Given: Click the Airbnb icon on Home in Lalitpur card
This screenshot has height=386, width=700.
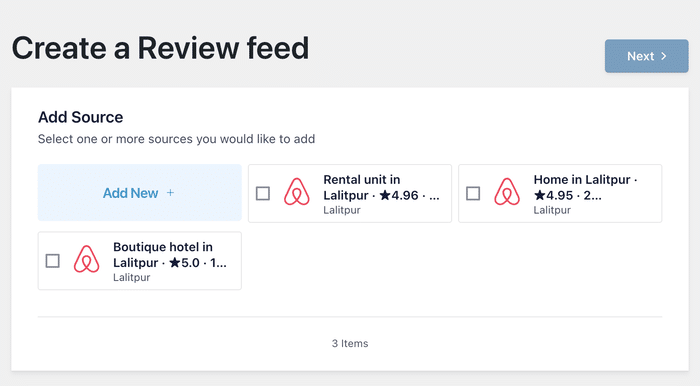Looking at the screenshot, I should coord(507,192).
